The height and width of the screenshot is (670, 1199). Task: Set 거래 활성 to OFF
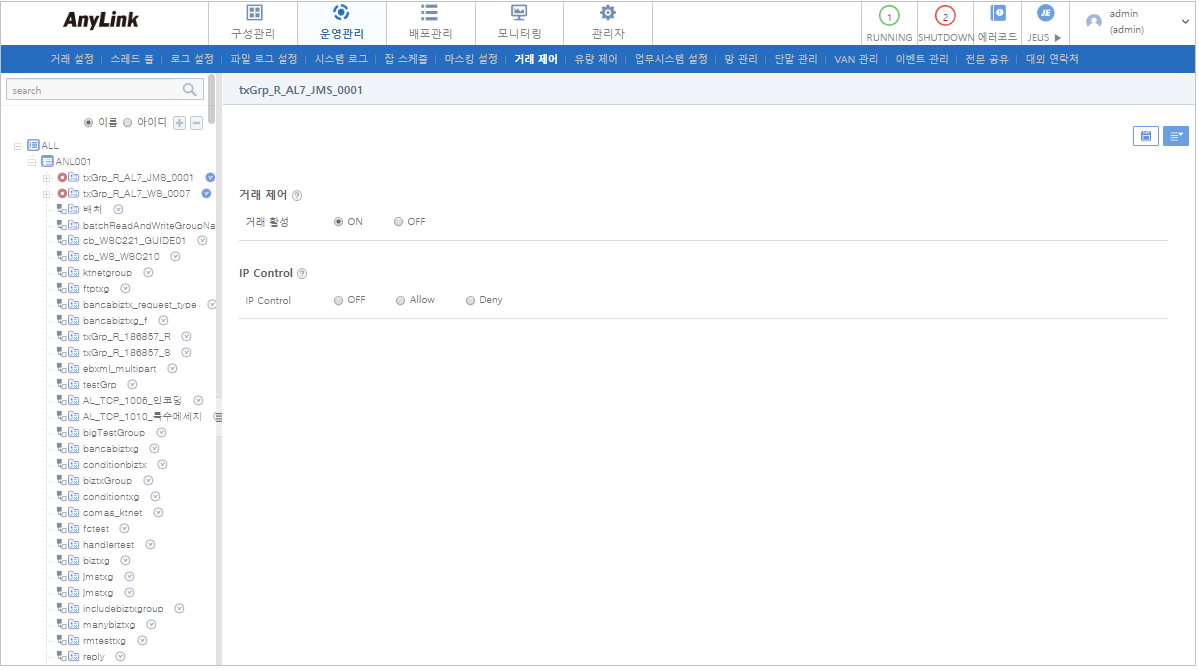point(399,222)
